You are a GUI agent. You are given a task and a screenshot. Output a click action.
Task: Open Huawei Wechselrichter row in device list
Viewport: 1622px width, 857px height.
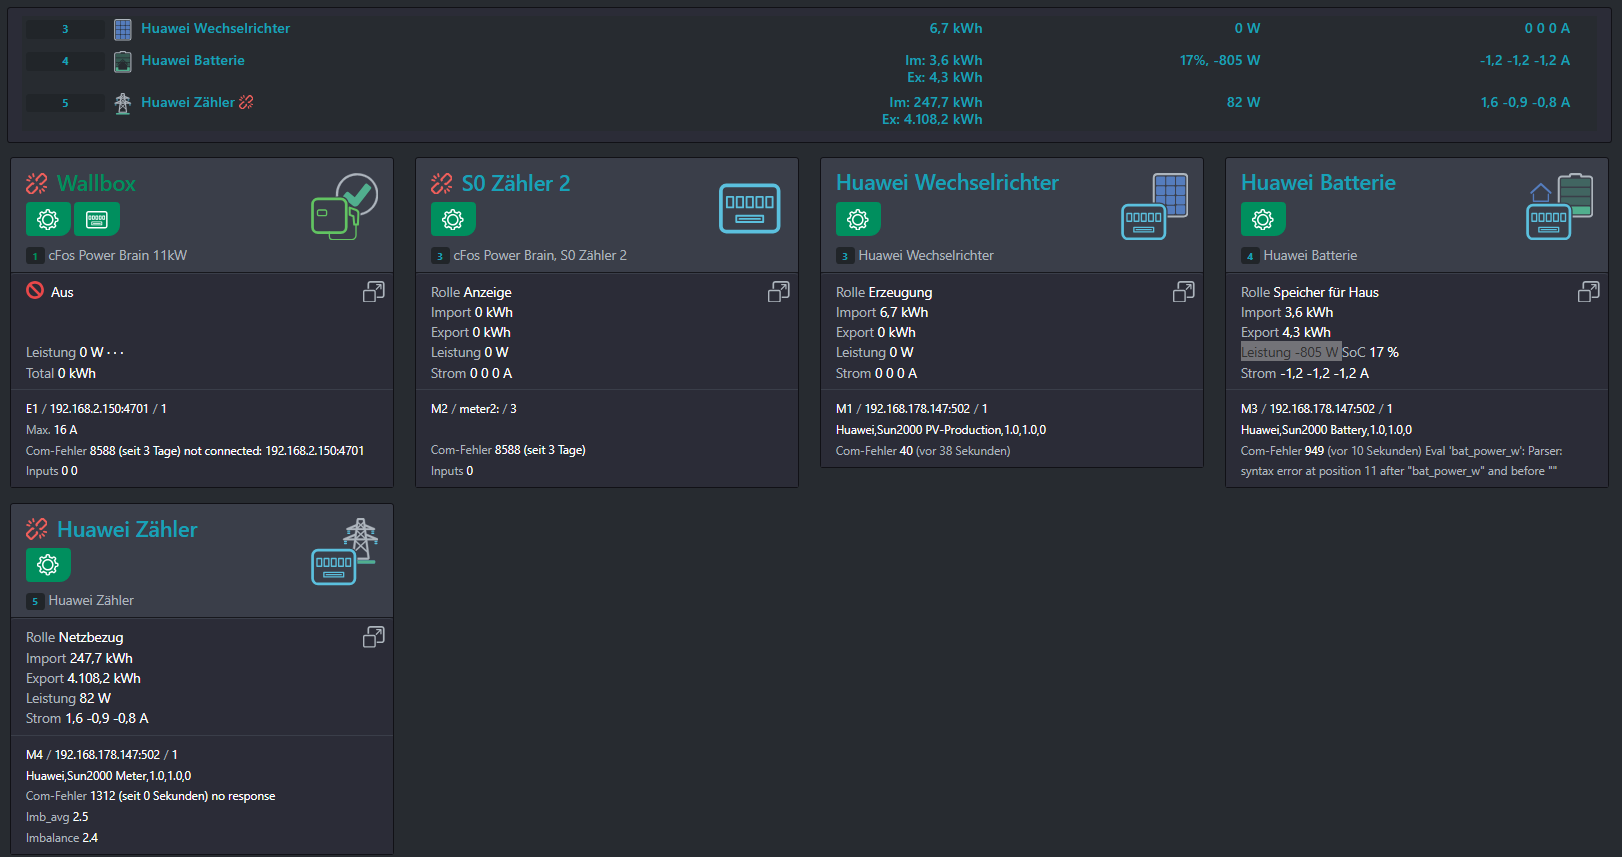pyautogui.click(x=215, y=29)
